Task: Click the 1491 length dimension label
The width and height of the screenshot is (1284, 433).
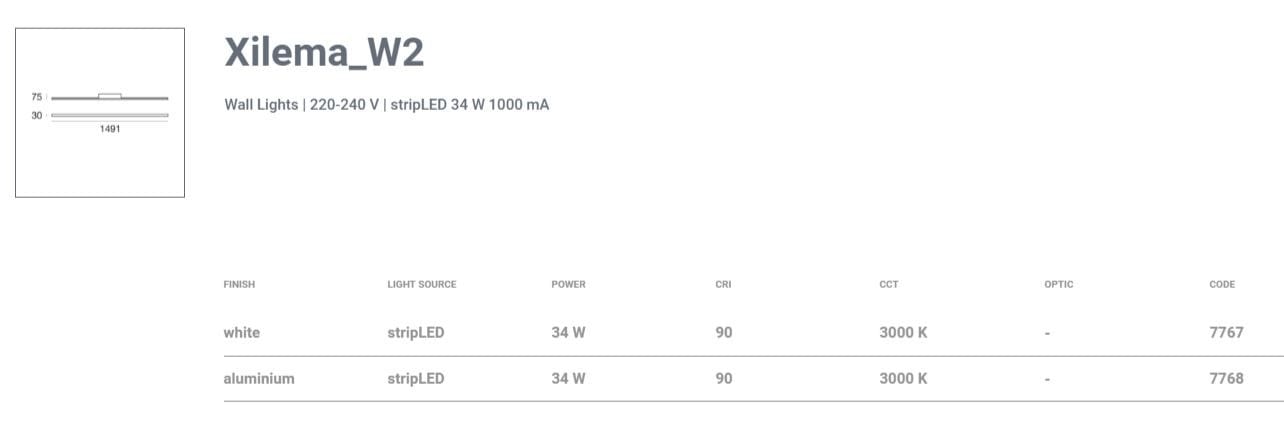Action: (110, 129)
